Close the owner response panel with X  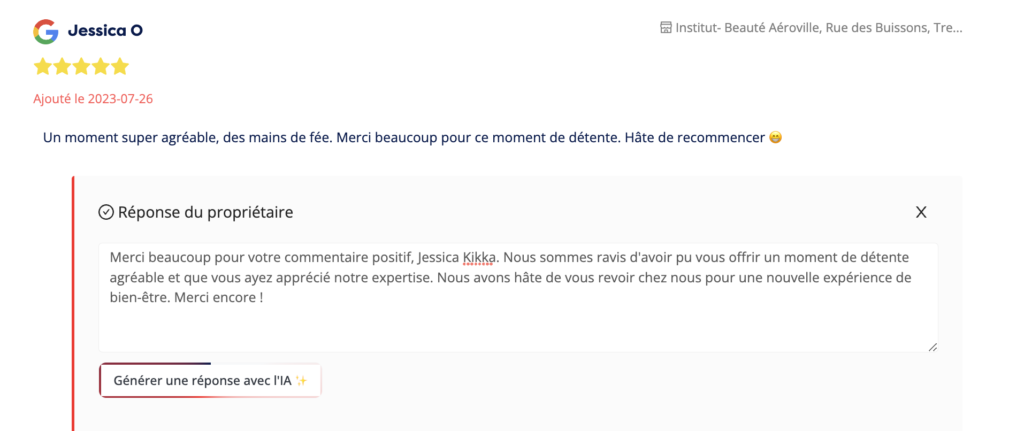click(921, 212)
